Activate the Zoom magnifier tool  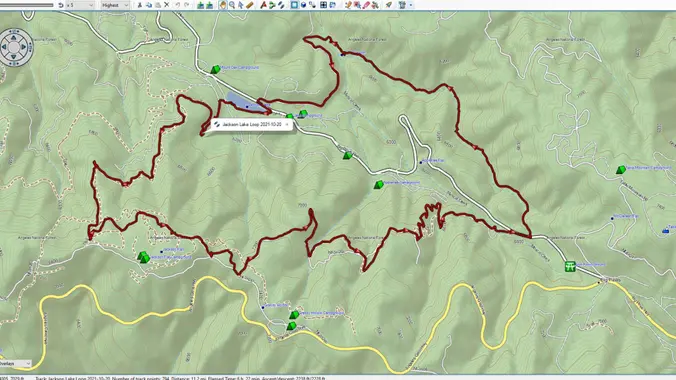(x=232, y=5)
